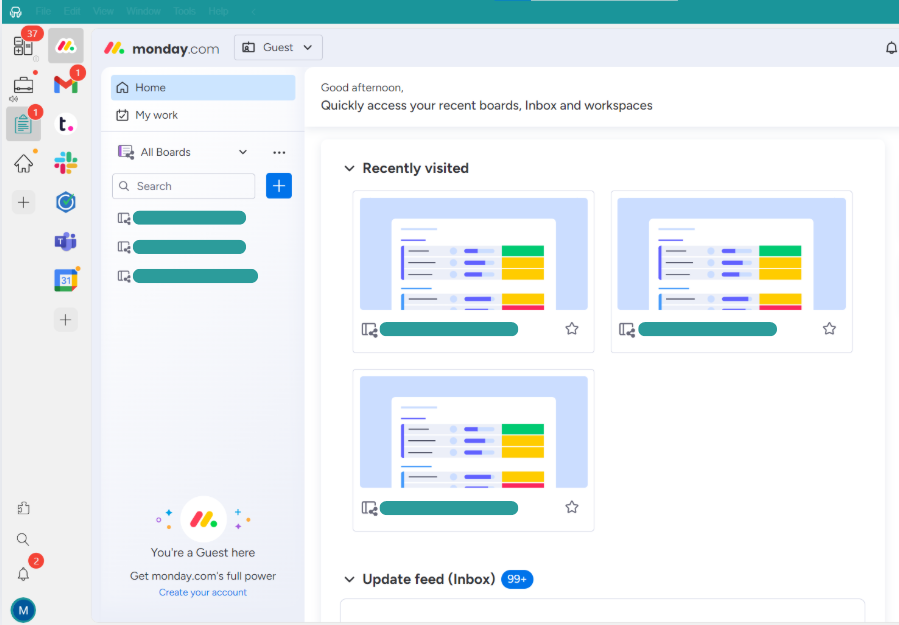Open the dashboard icon with 37 badge
Image resolution: width=899 pixels, height=625 pixels.
coord(23,46)
